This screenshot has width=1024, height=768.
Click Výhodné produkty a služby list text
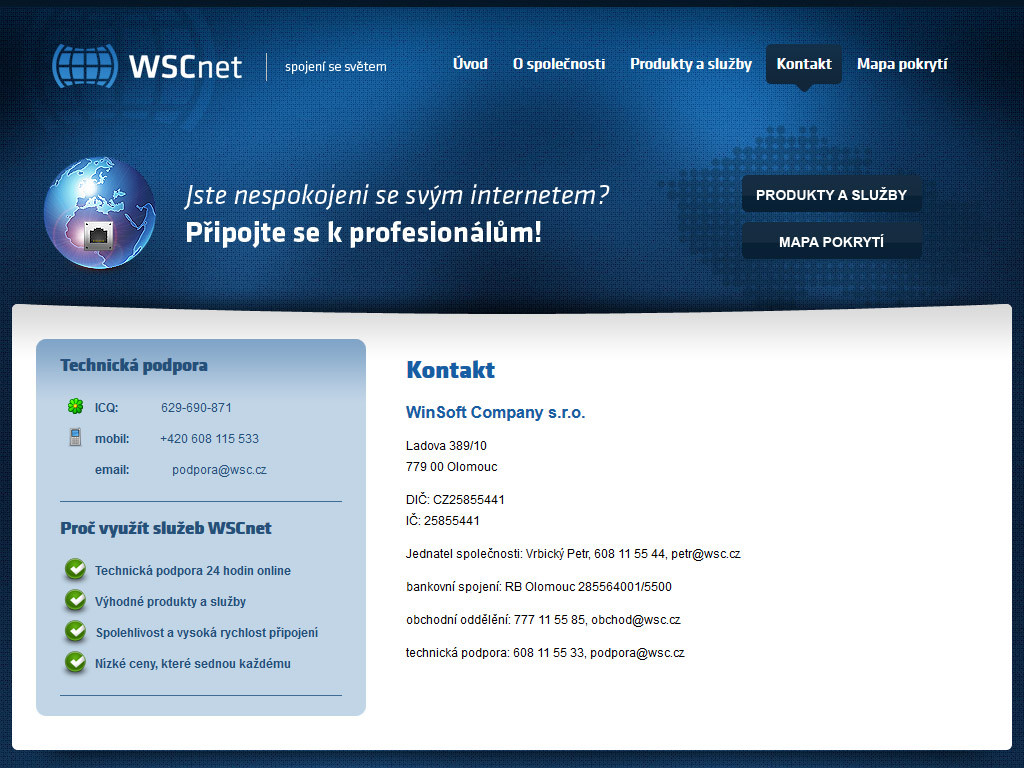pyautogui.click(x=170, y=601)
